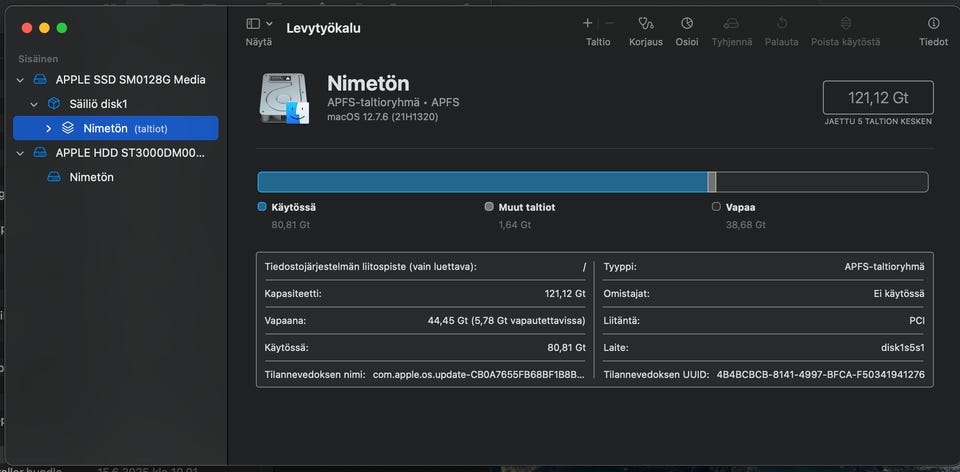Image resolution: width=960 pixels, height=472 pixels.
Task: Remove a volume with the minus icon
Action: click(609, 23)
